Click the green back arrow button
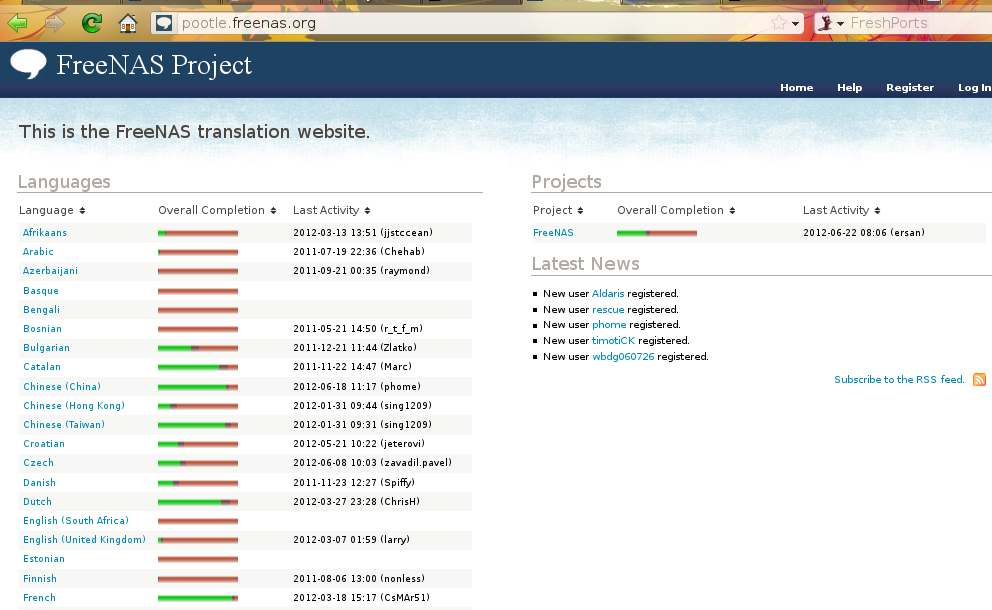The image size is (992, 610). (x=17, y=23)
